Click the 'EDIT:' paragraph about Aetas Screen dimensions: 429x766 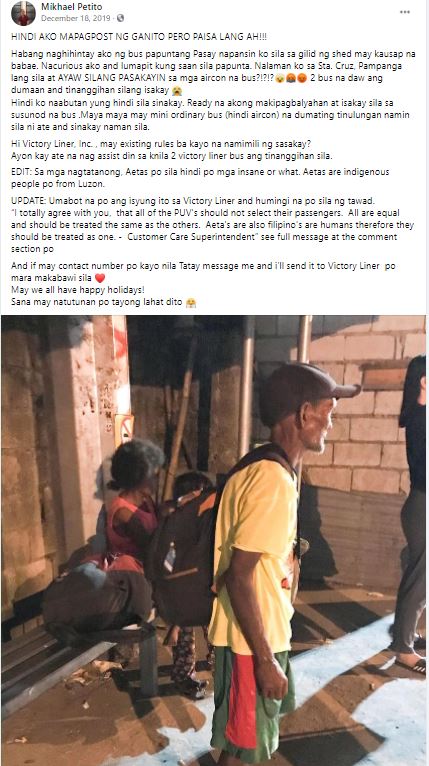pyautogui.click(x=200, y=178)
